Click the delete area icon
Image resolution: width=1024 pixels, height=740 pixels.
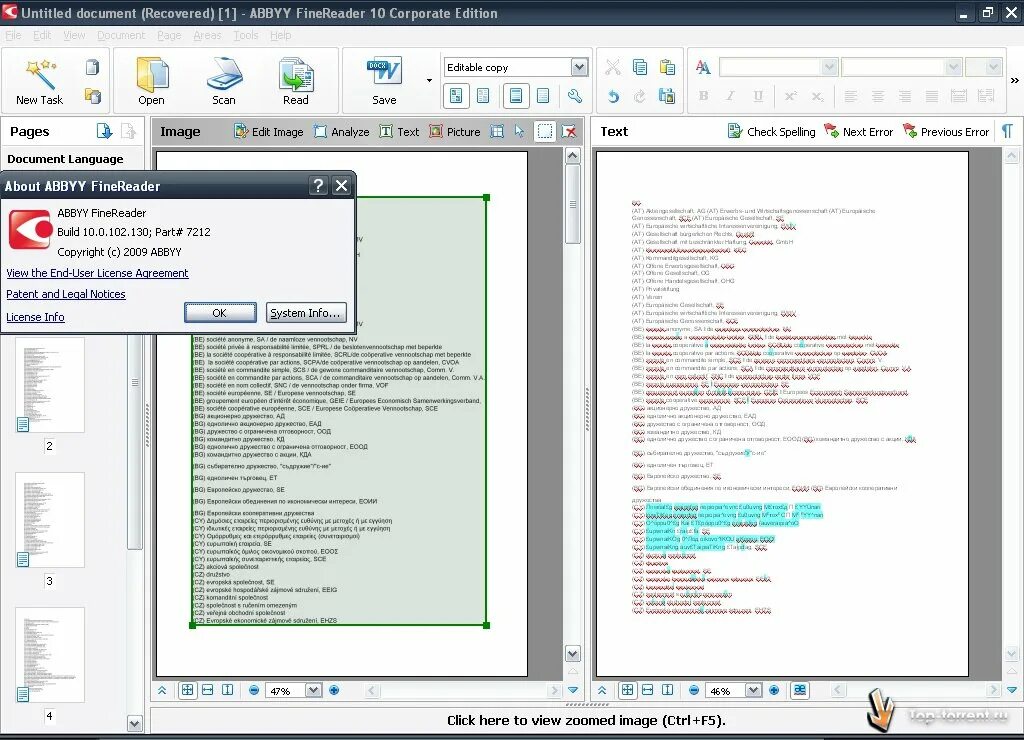coord(569,132)
